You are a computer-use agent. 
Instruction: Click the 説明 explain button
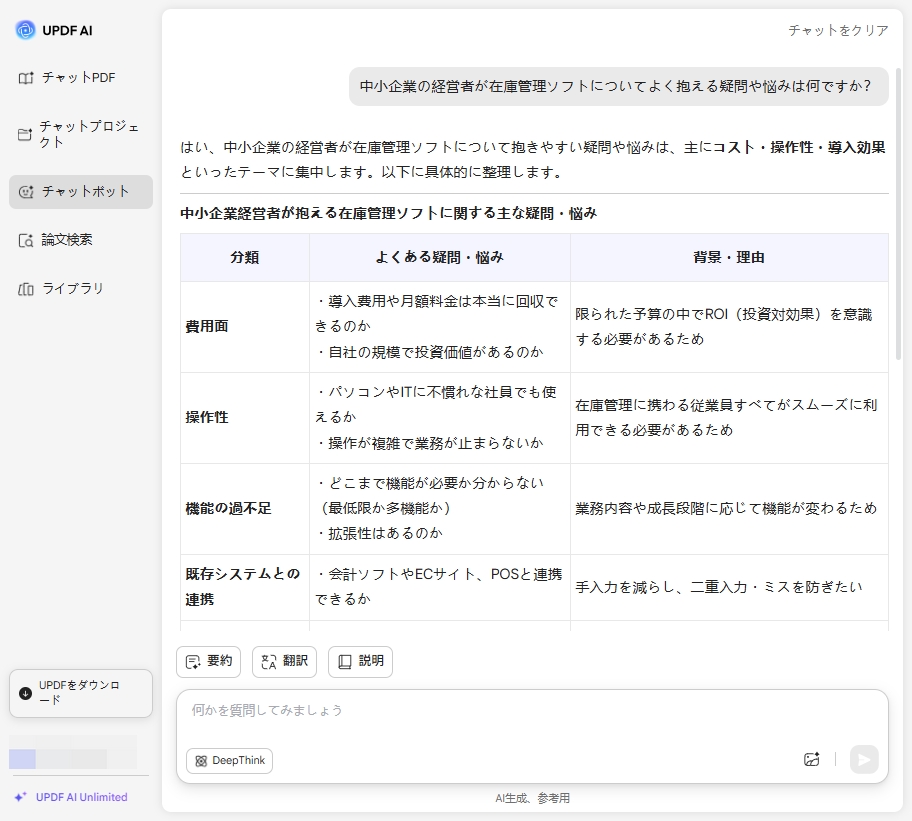click(x=361, y=662)
